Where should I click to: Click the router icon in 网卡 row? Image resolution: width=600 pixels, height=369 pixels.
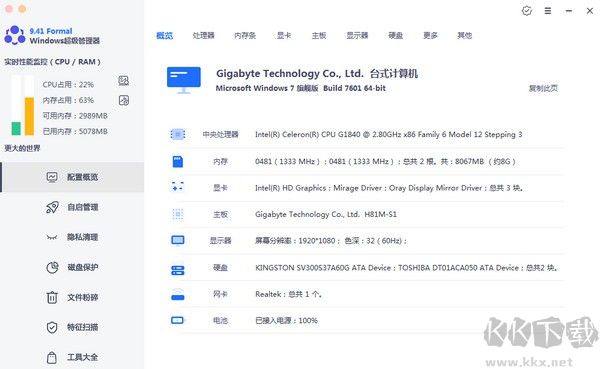pyautogui.click(x=178, y=294)
